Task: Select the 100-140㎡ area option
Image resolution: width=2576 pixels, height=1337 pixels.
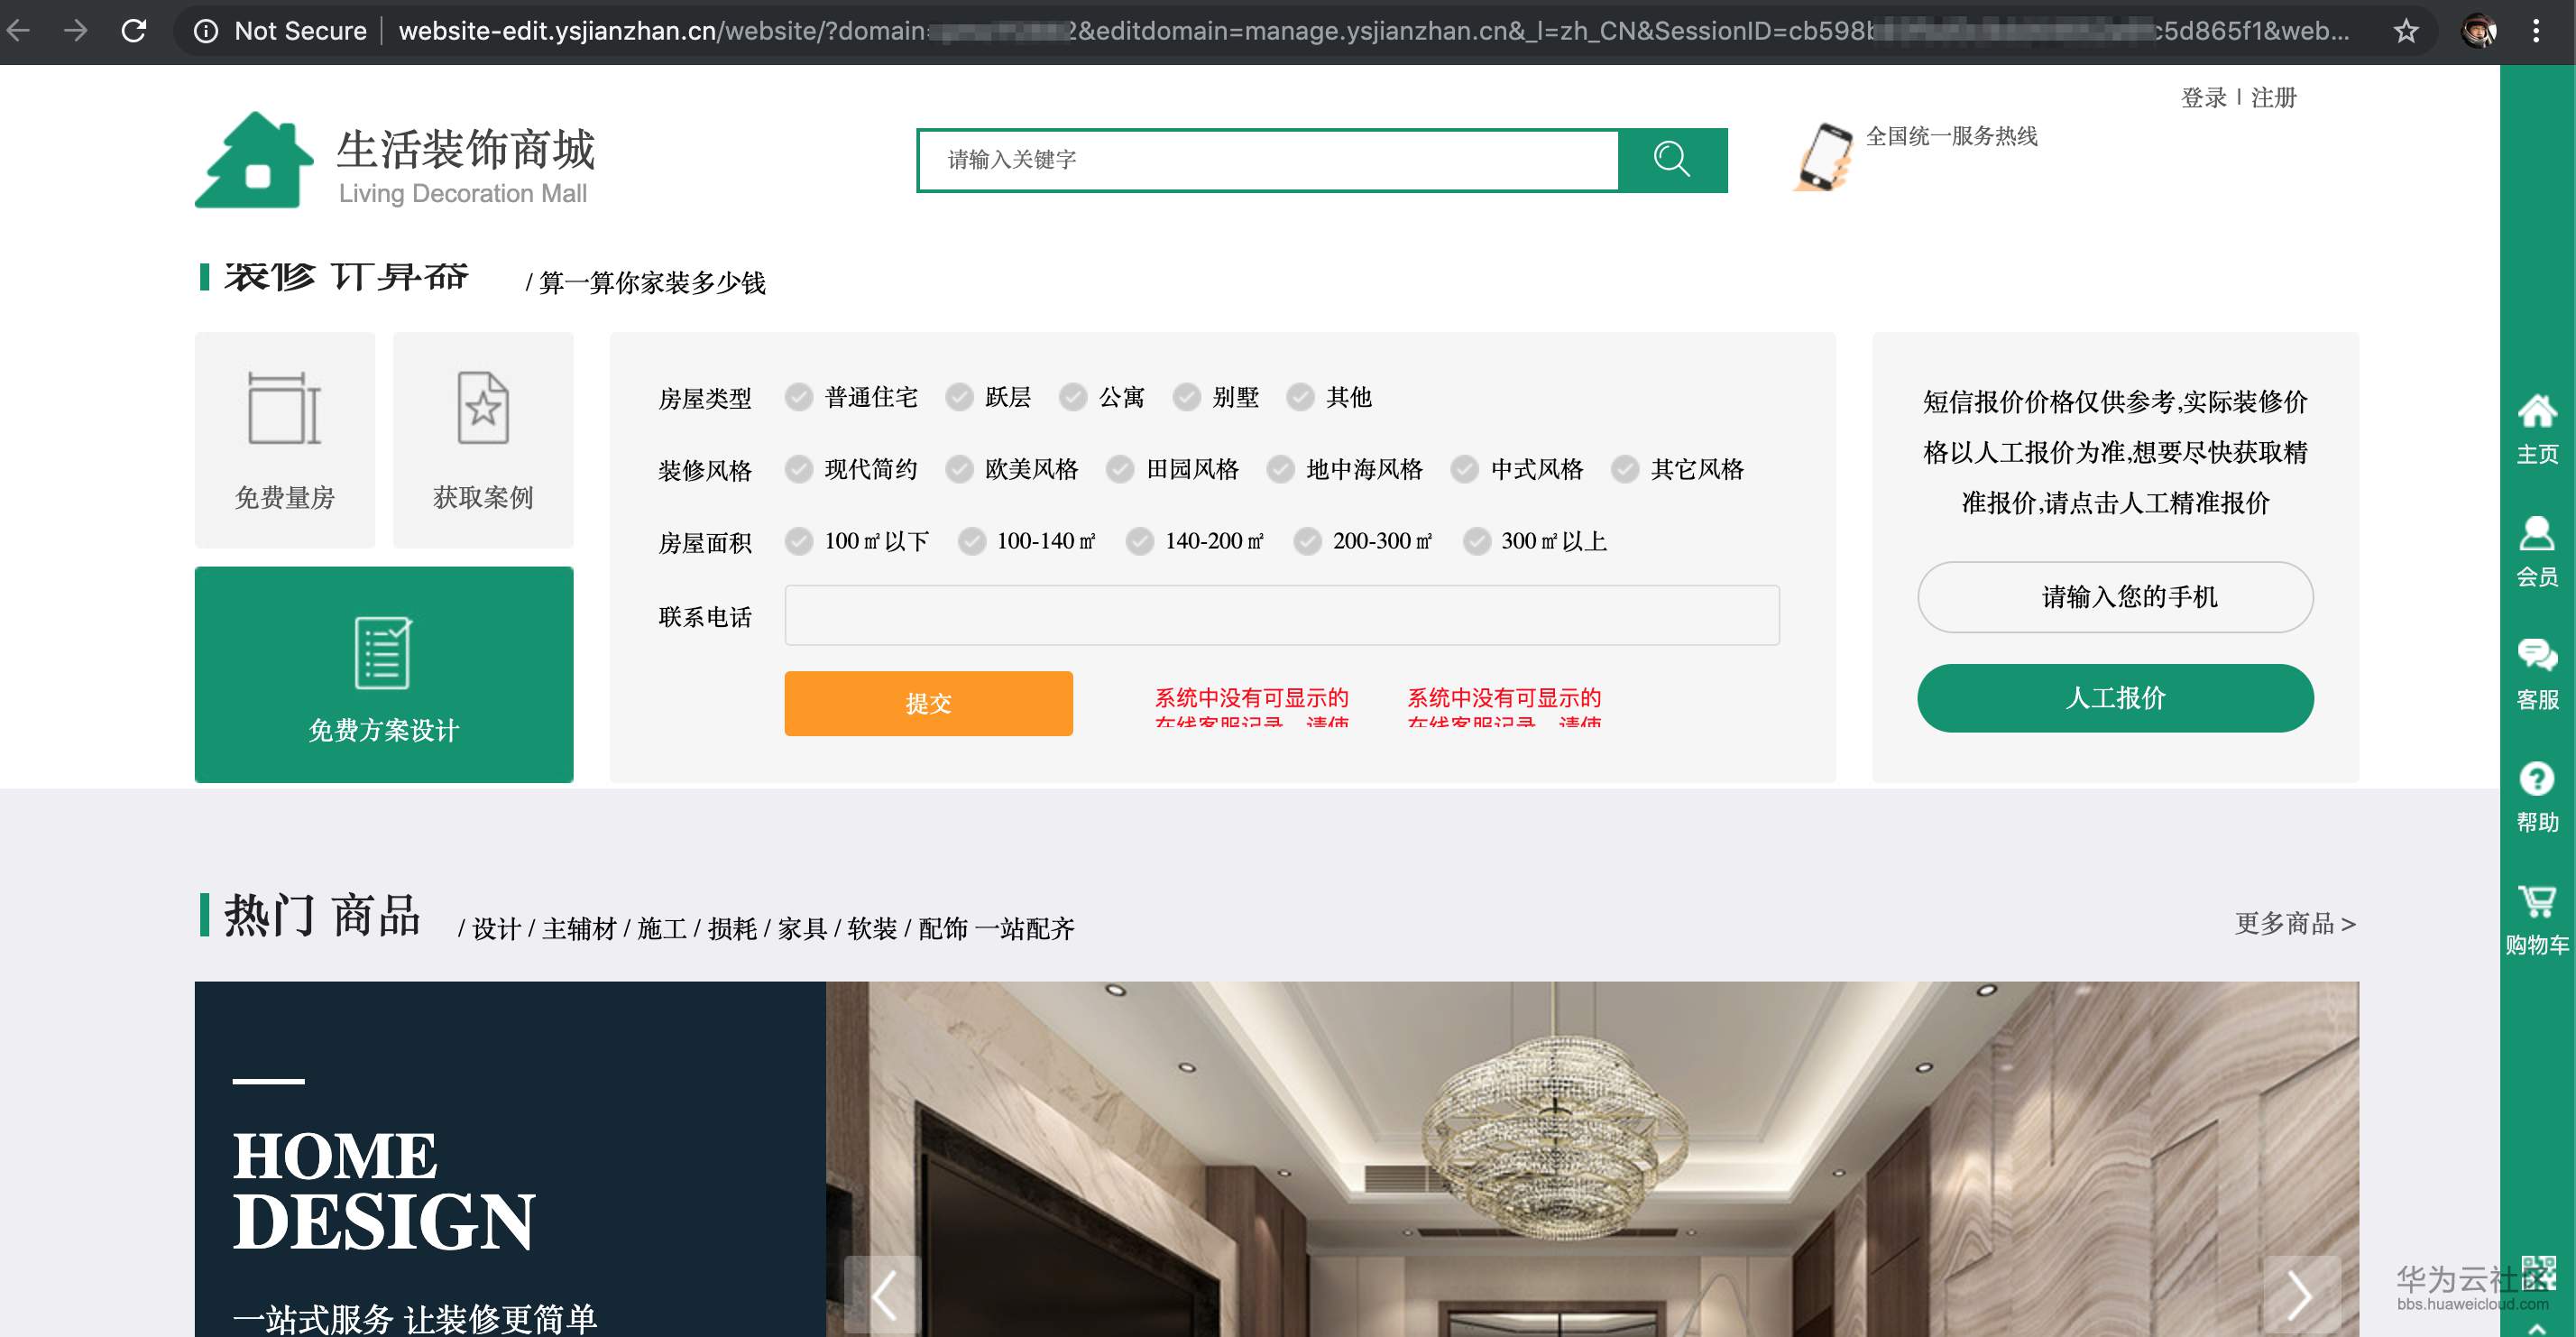Action: point(971,542)
